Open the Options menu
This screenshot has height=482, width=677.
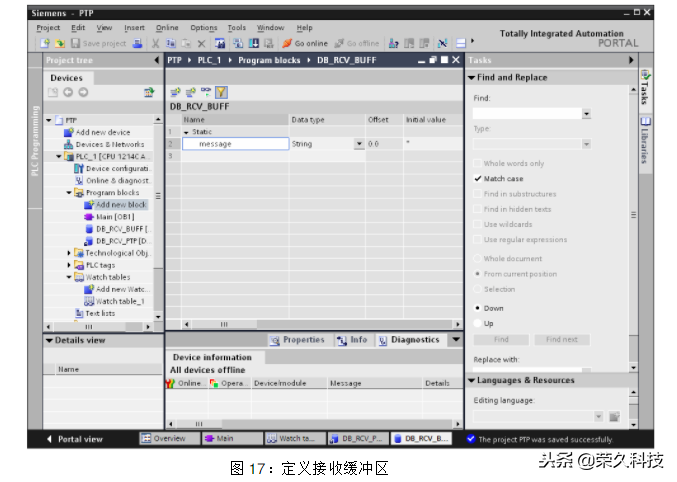[204, 28]
